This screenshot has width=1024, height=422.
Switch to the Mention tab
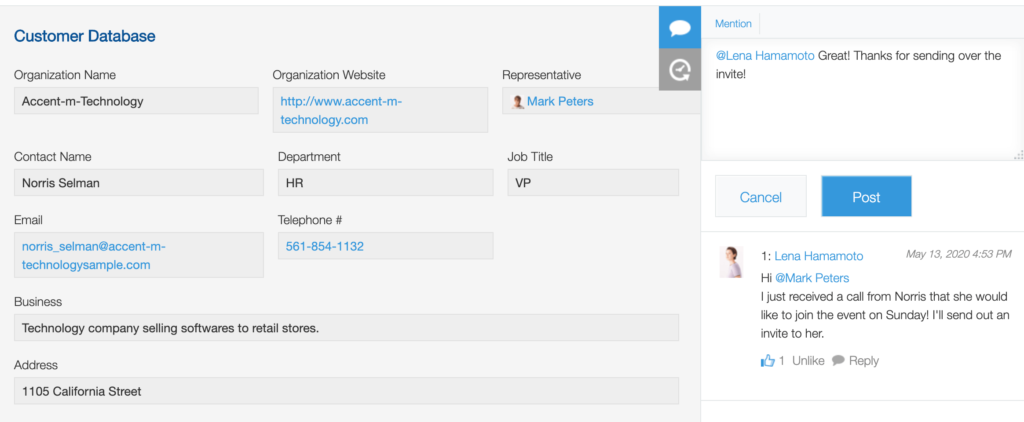[733, 23]
